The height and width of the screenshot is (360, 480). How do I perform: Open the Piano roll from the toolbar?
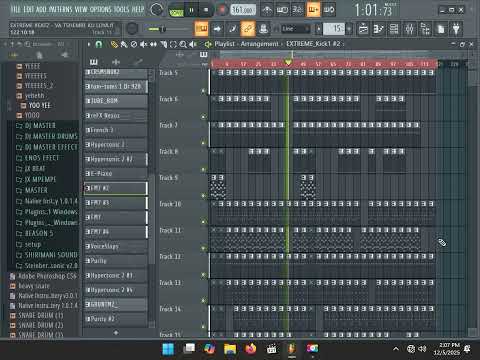click(x=378, y=29)
